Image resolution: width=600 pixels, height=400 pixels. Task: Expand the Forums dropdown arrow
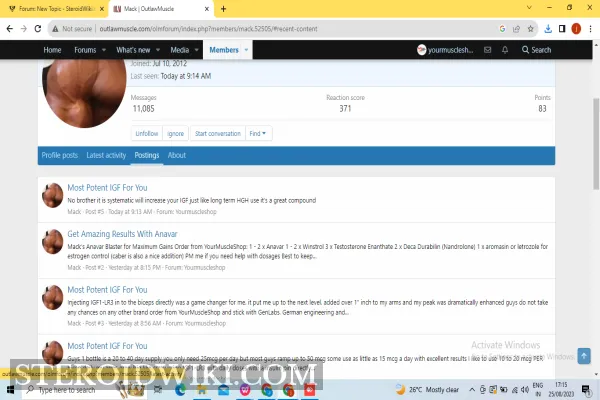coord(104,50)
